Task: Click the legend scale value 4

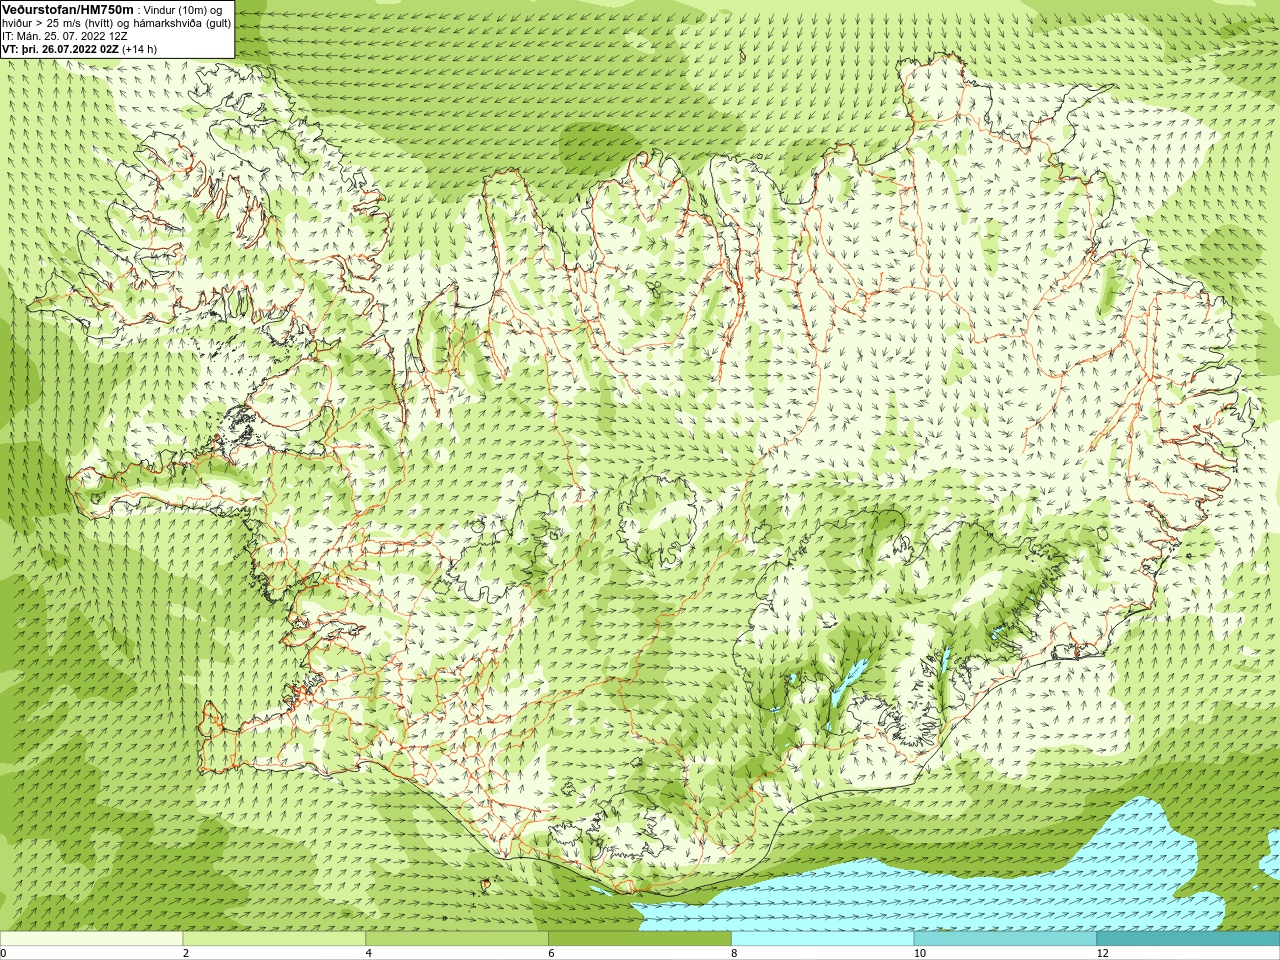Action: coord(369,953)
